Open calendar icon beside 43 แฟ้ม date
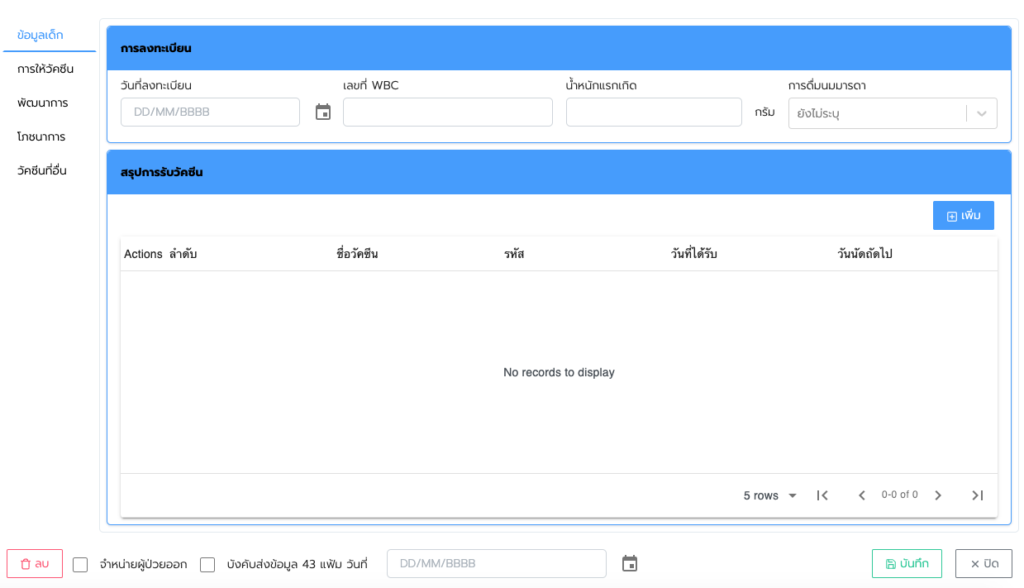Screen dimensions: 1024x588 tap(629, 564)
